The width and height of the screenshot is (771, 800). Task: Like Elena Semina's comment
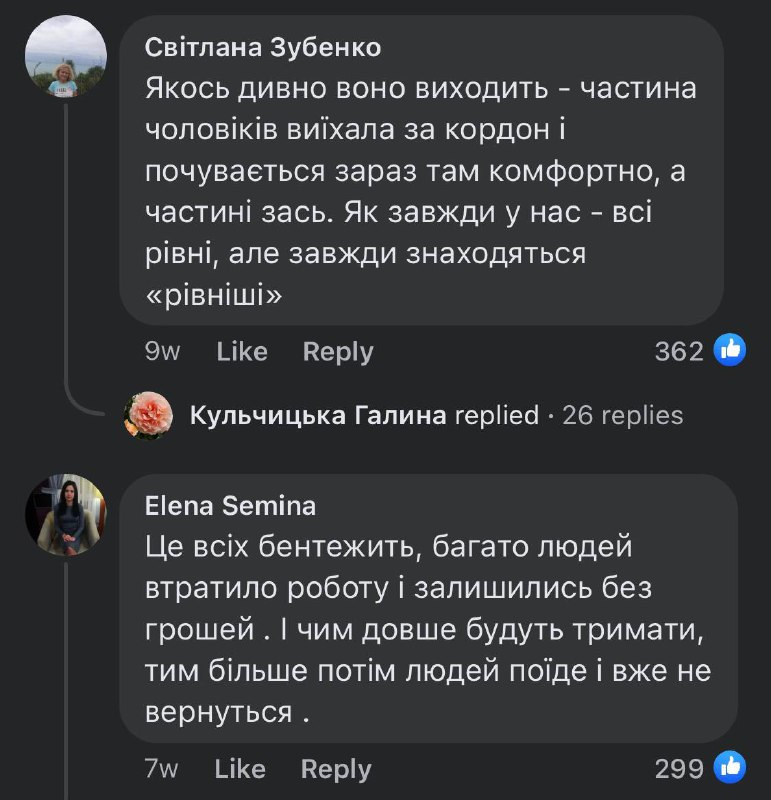click(x=240, y=769)
